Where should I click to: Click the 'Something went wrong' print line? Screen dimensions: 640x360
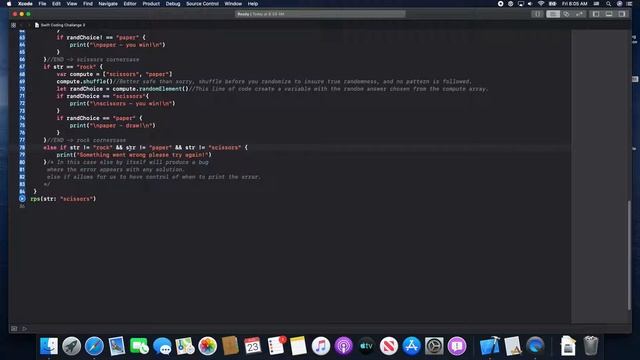tap(134, 155)
